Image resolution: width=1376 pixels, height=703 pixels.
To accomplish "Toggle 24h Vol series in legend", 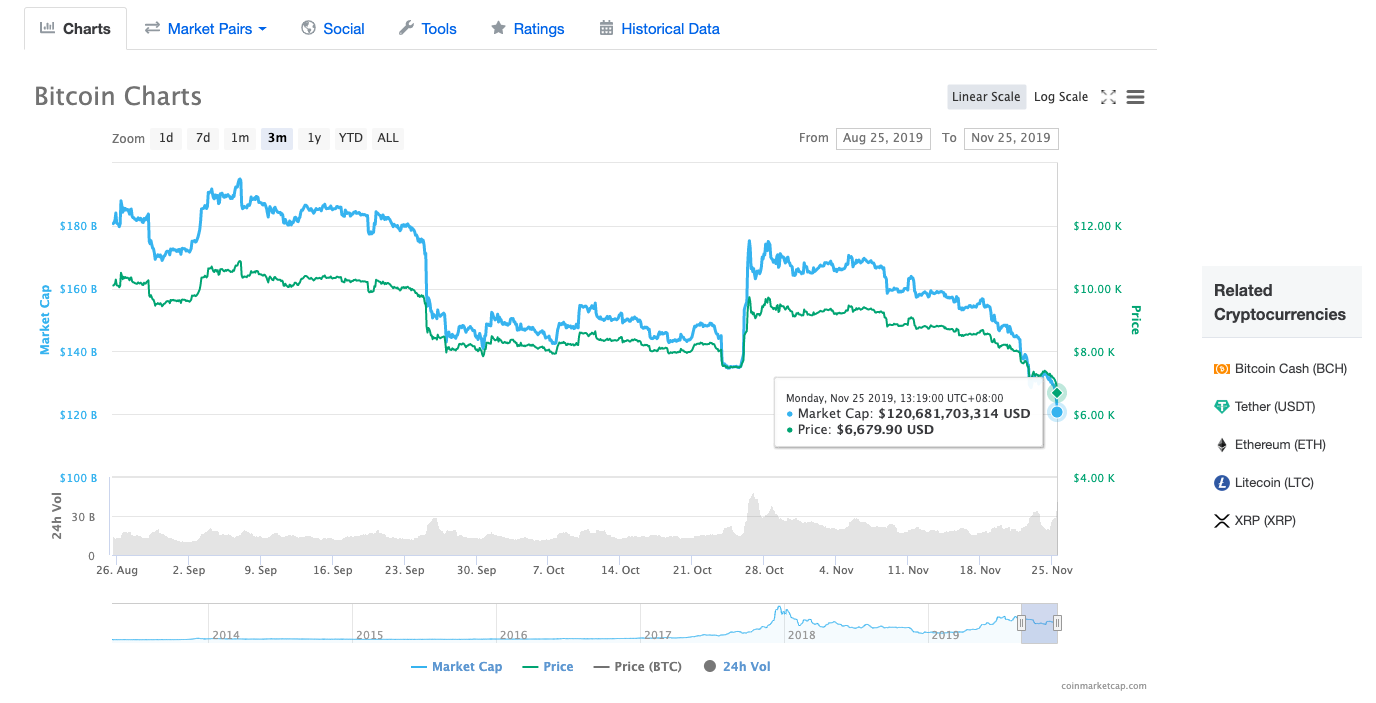I will click(737, 666).
